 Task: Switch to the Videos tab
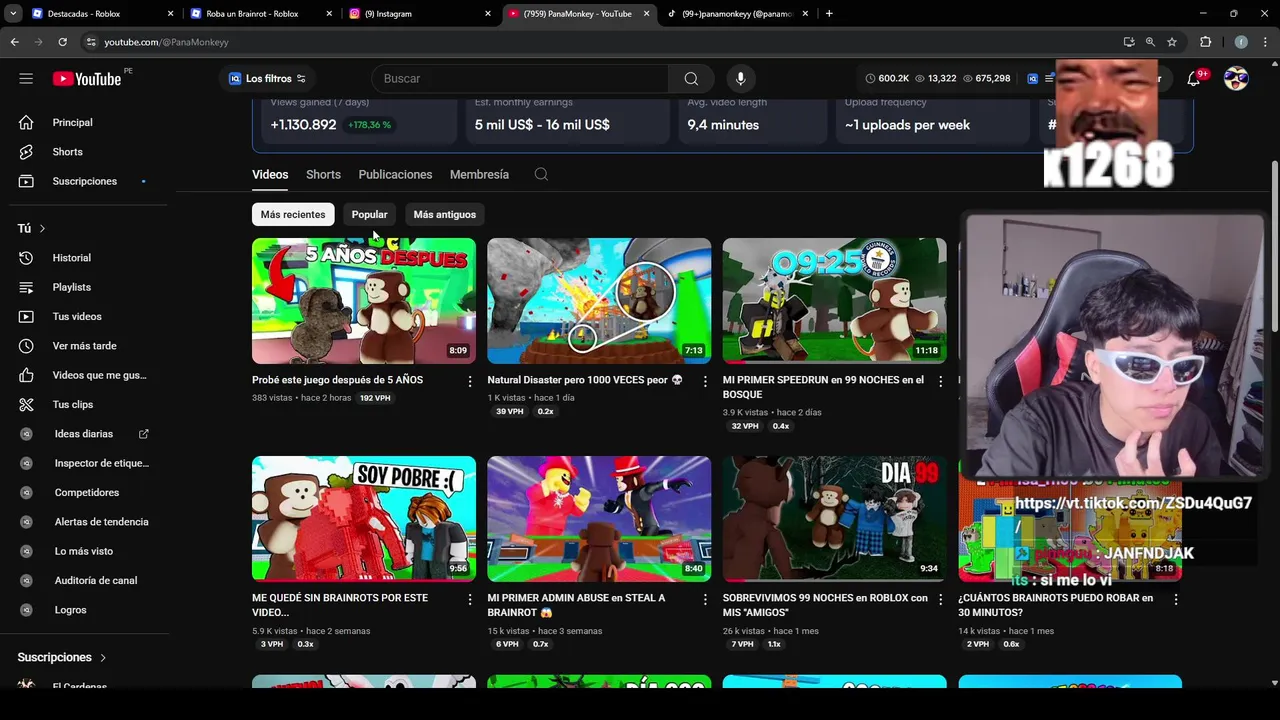click(270, 174)
